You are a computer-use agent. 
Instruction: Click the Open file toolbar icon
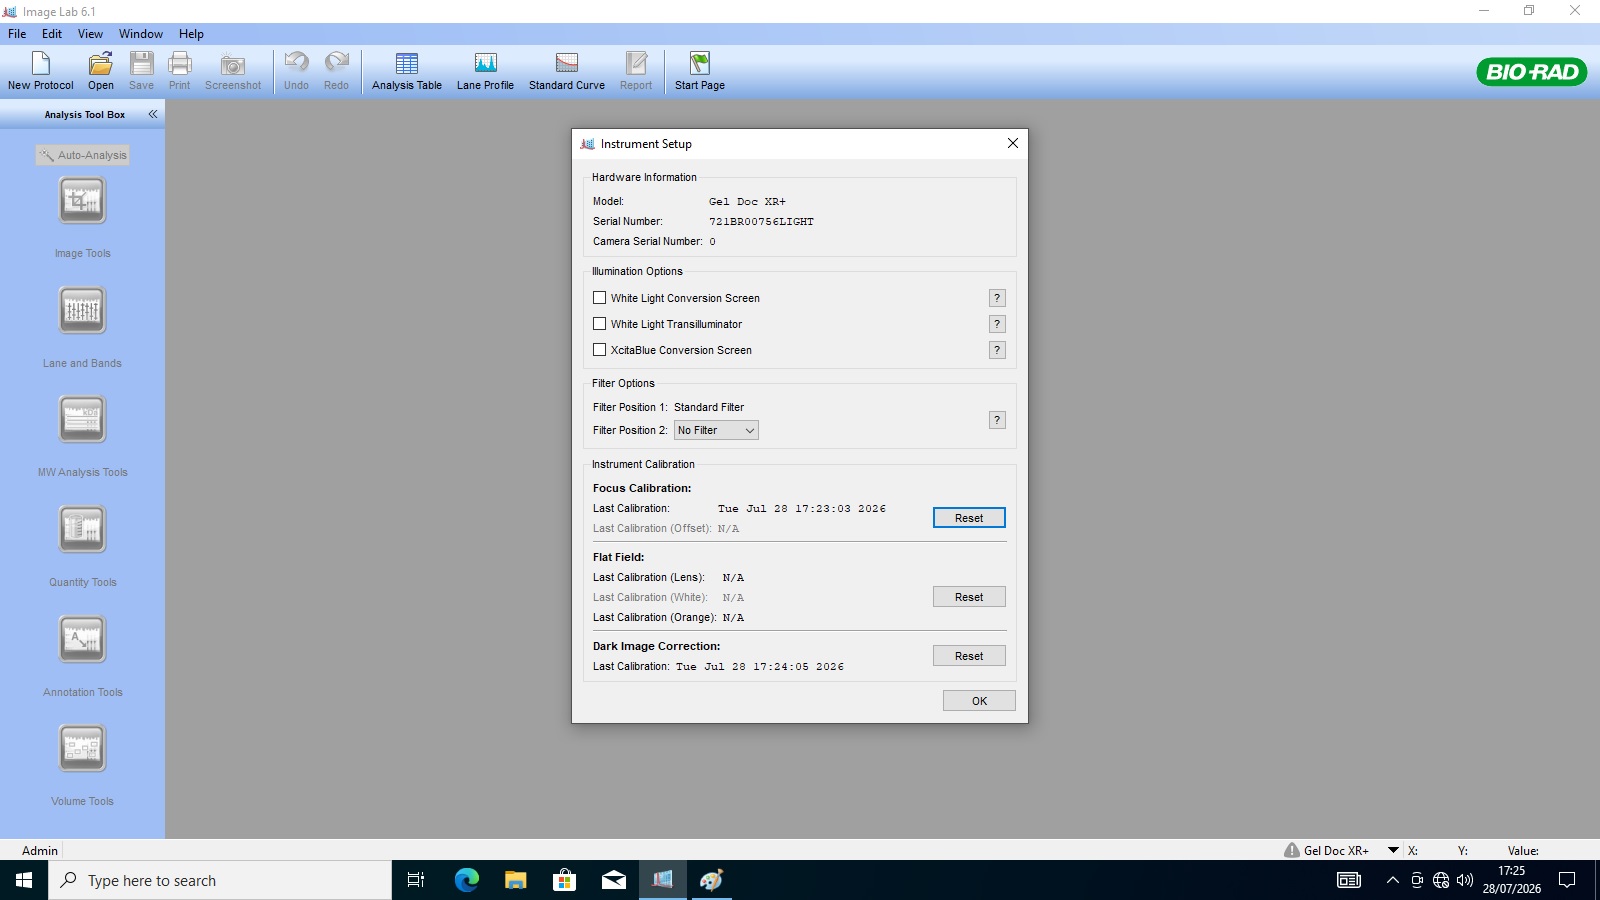tap(101, 71)
